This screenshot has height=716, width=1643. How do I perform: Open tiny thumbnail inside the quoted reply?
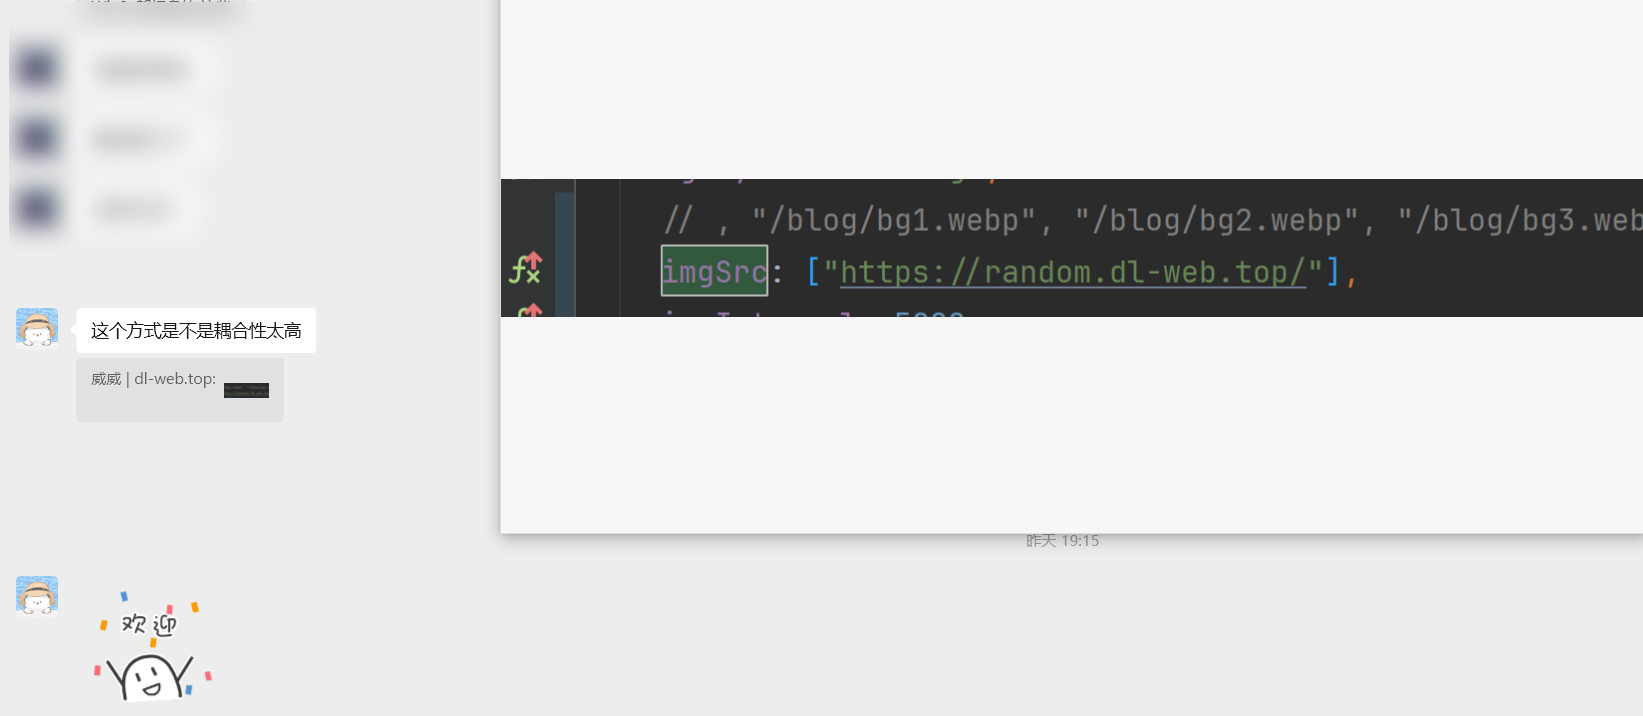tap(246, 390)
